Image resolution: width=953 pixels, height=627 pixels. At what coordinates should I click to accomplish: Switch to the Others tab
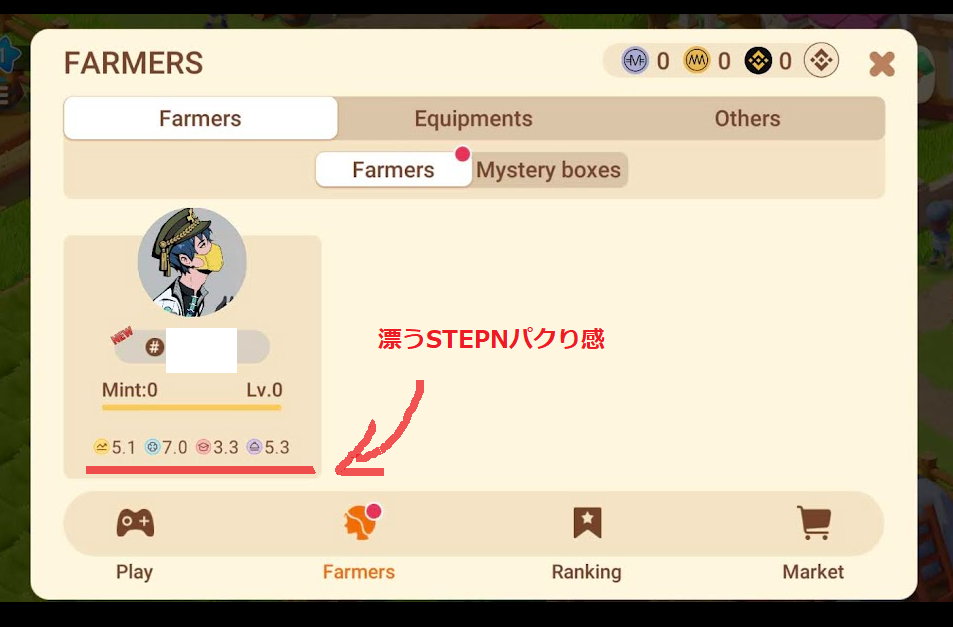[x=748, y=118]
